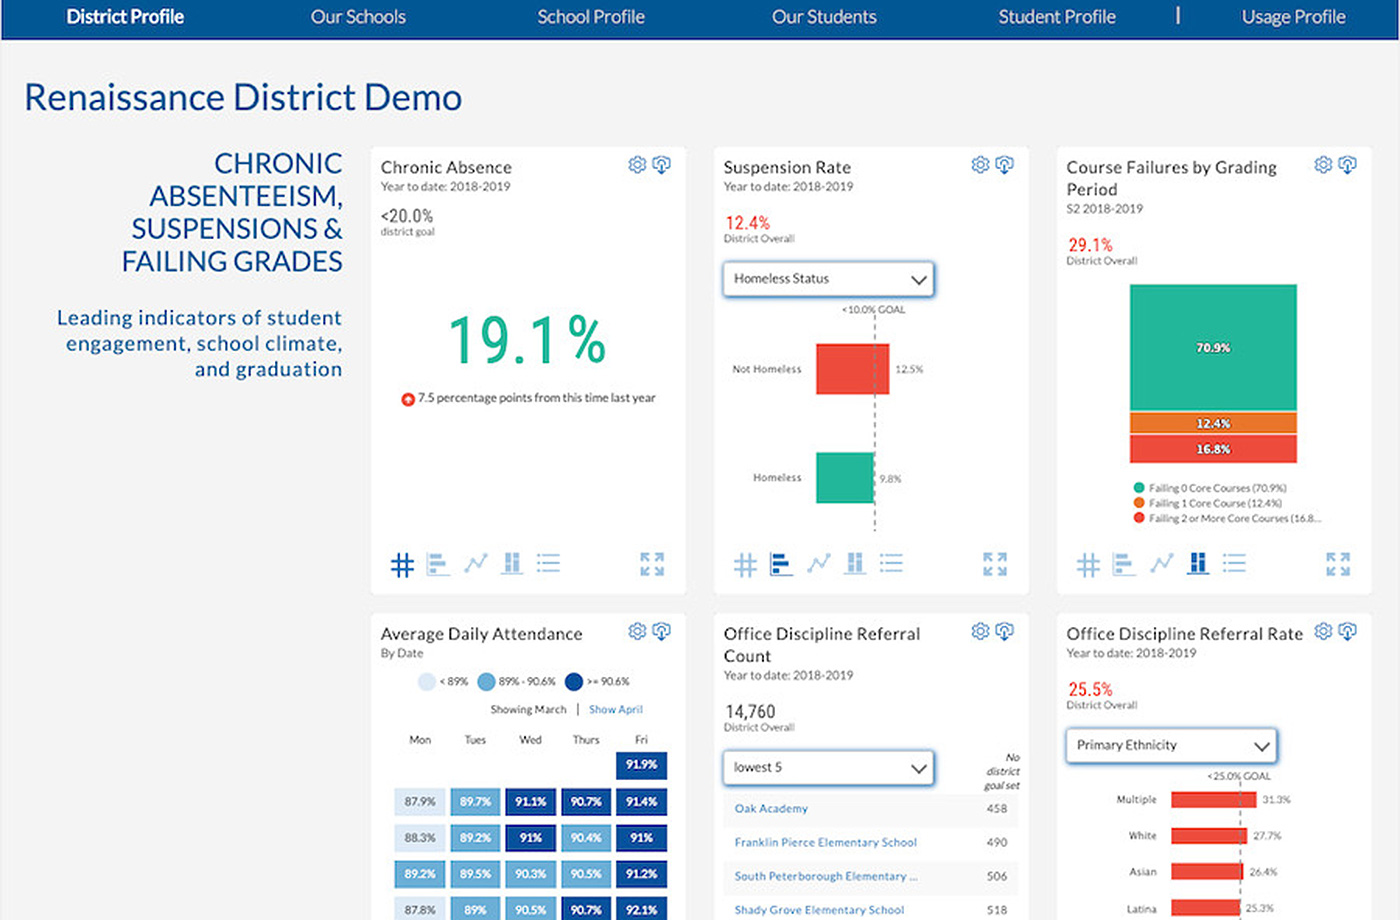
Task: Click the Show April link
Action: click(x=616, y=709)
